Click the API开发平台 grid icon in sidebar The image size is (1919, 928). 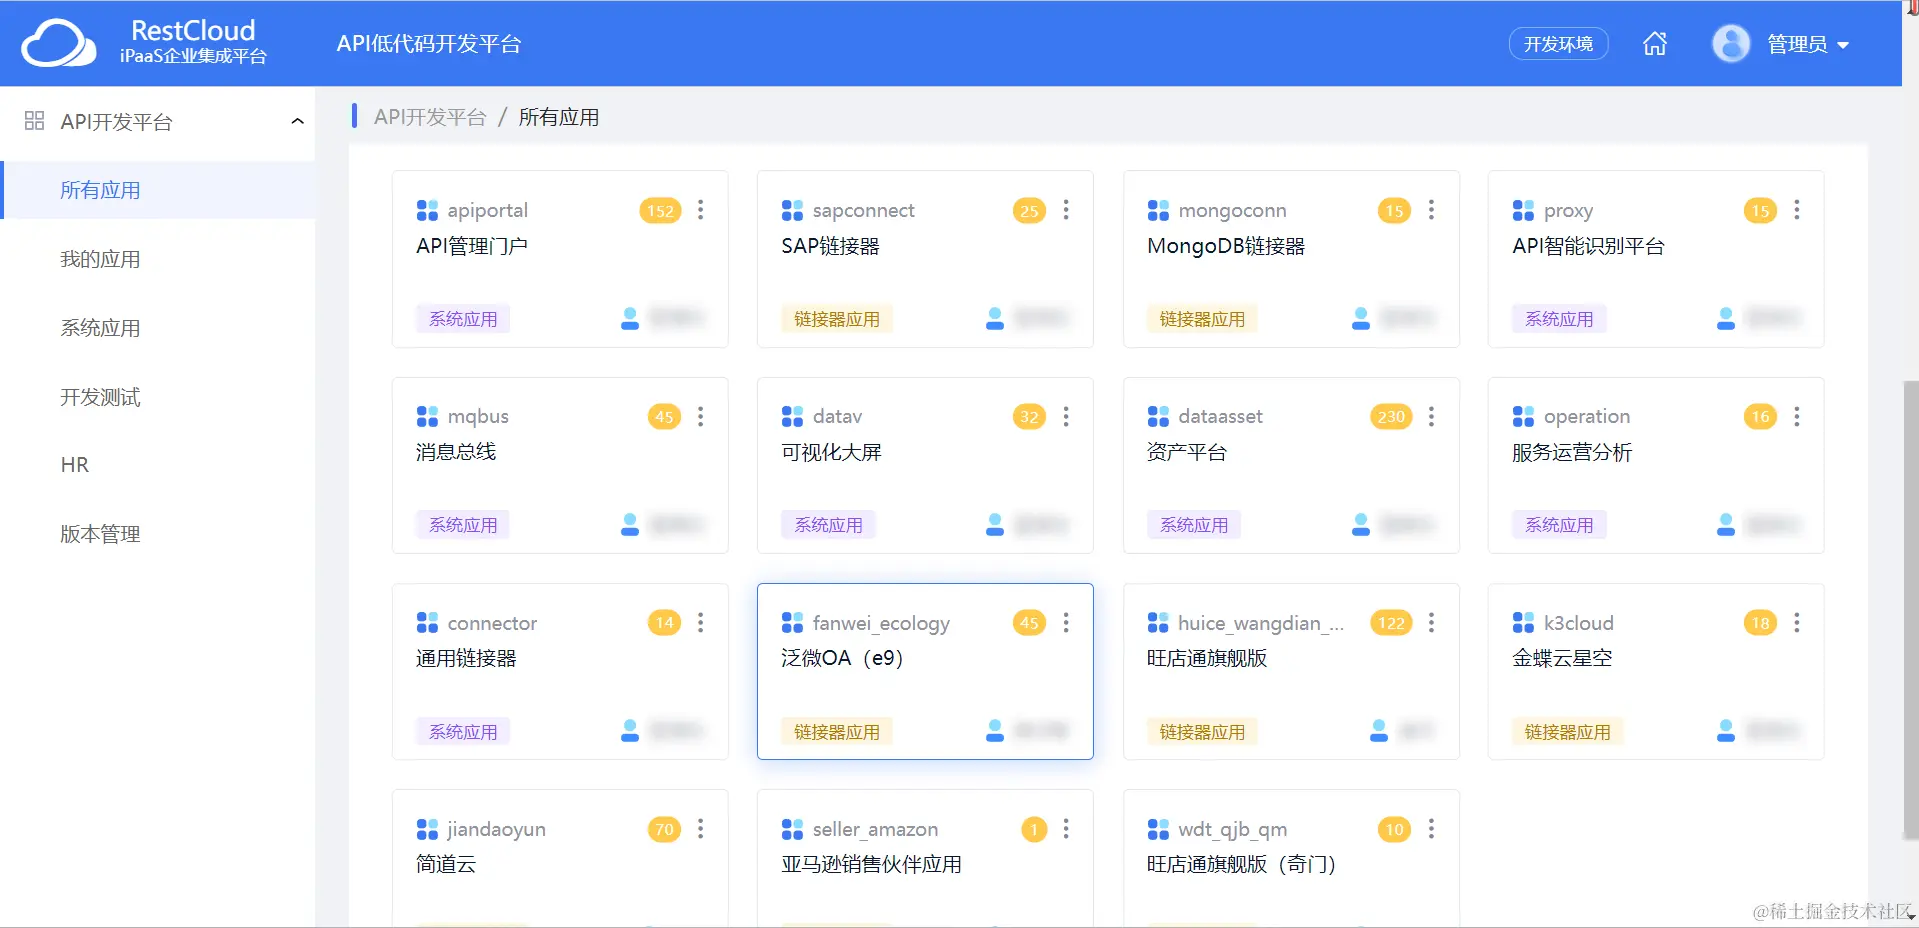click(34, 121)
